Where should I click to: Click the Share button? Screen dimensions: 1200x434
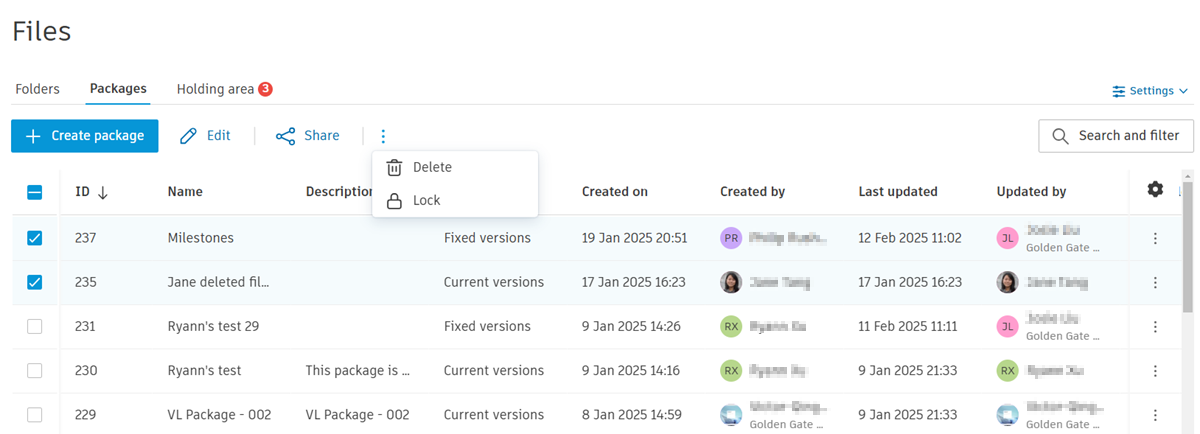(x=308, y=136)
